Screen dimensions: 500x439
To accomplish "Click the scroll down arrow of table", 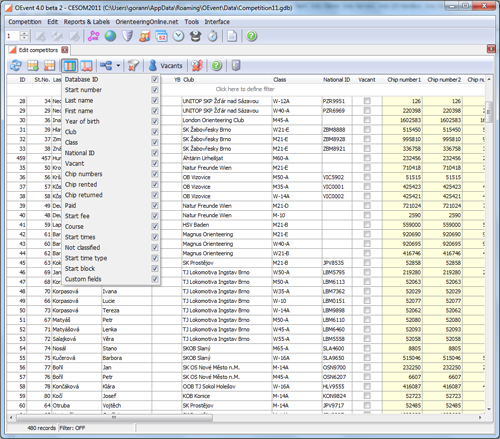I will [489, 409].
